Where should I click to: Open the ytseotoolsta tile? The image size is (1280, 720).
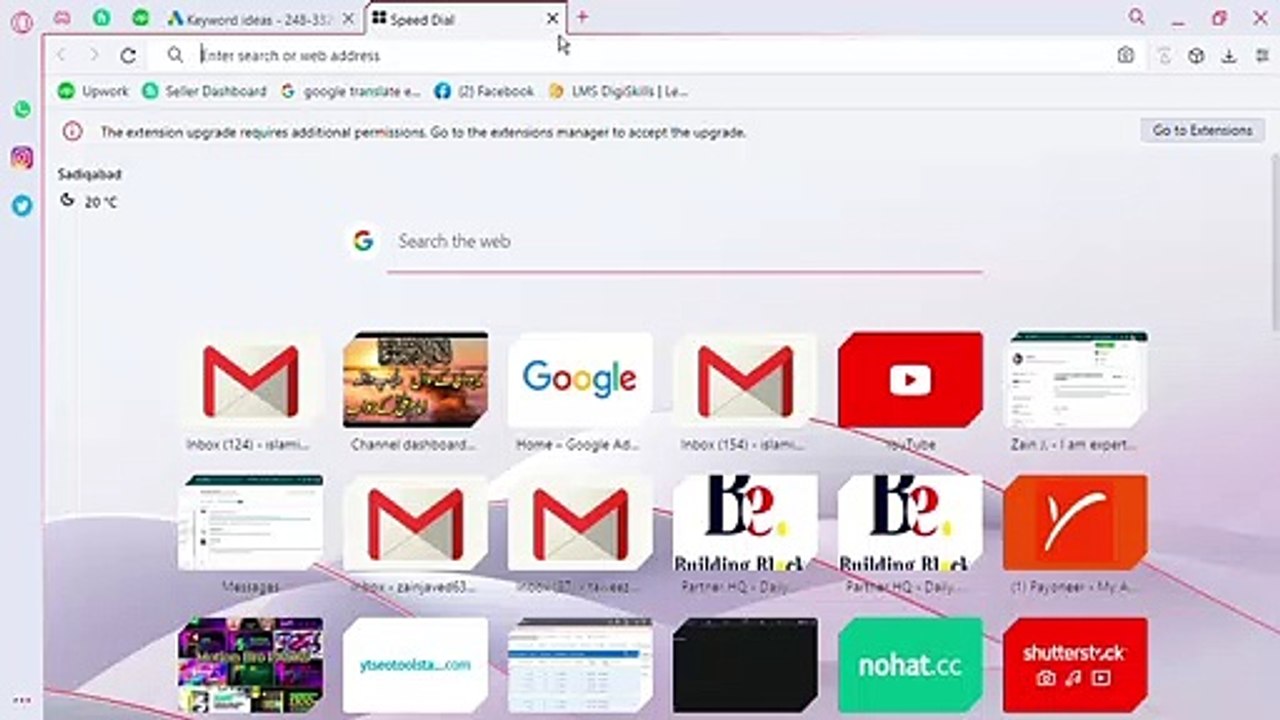[x=415, y=665]
